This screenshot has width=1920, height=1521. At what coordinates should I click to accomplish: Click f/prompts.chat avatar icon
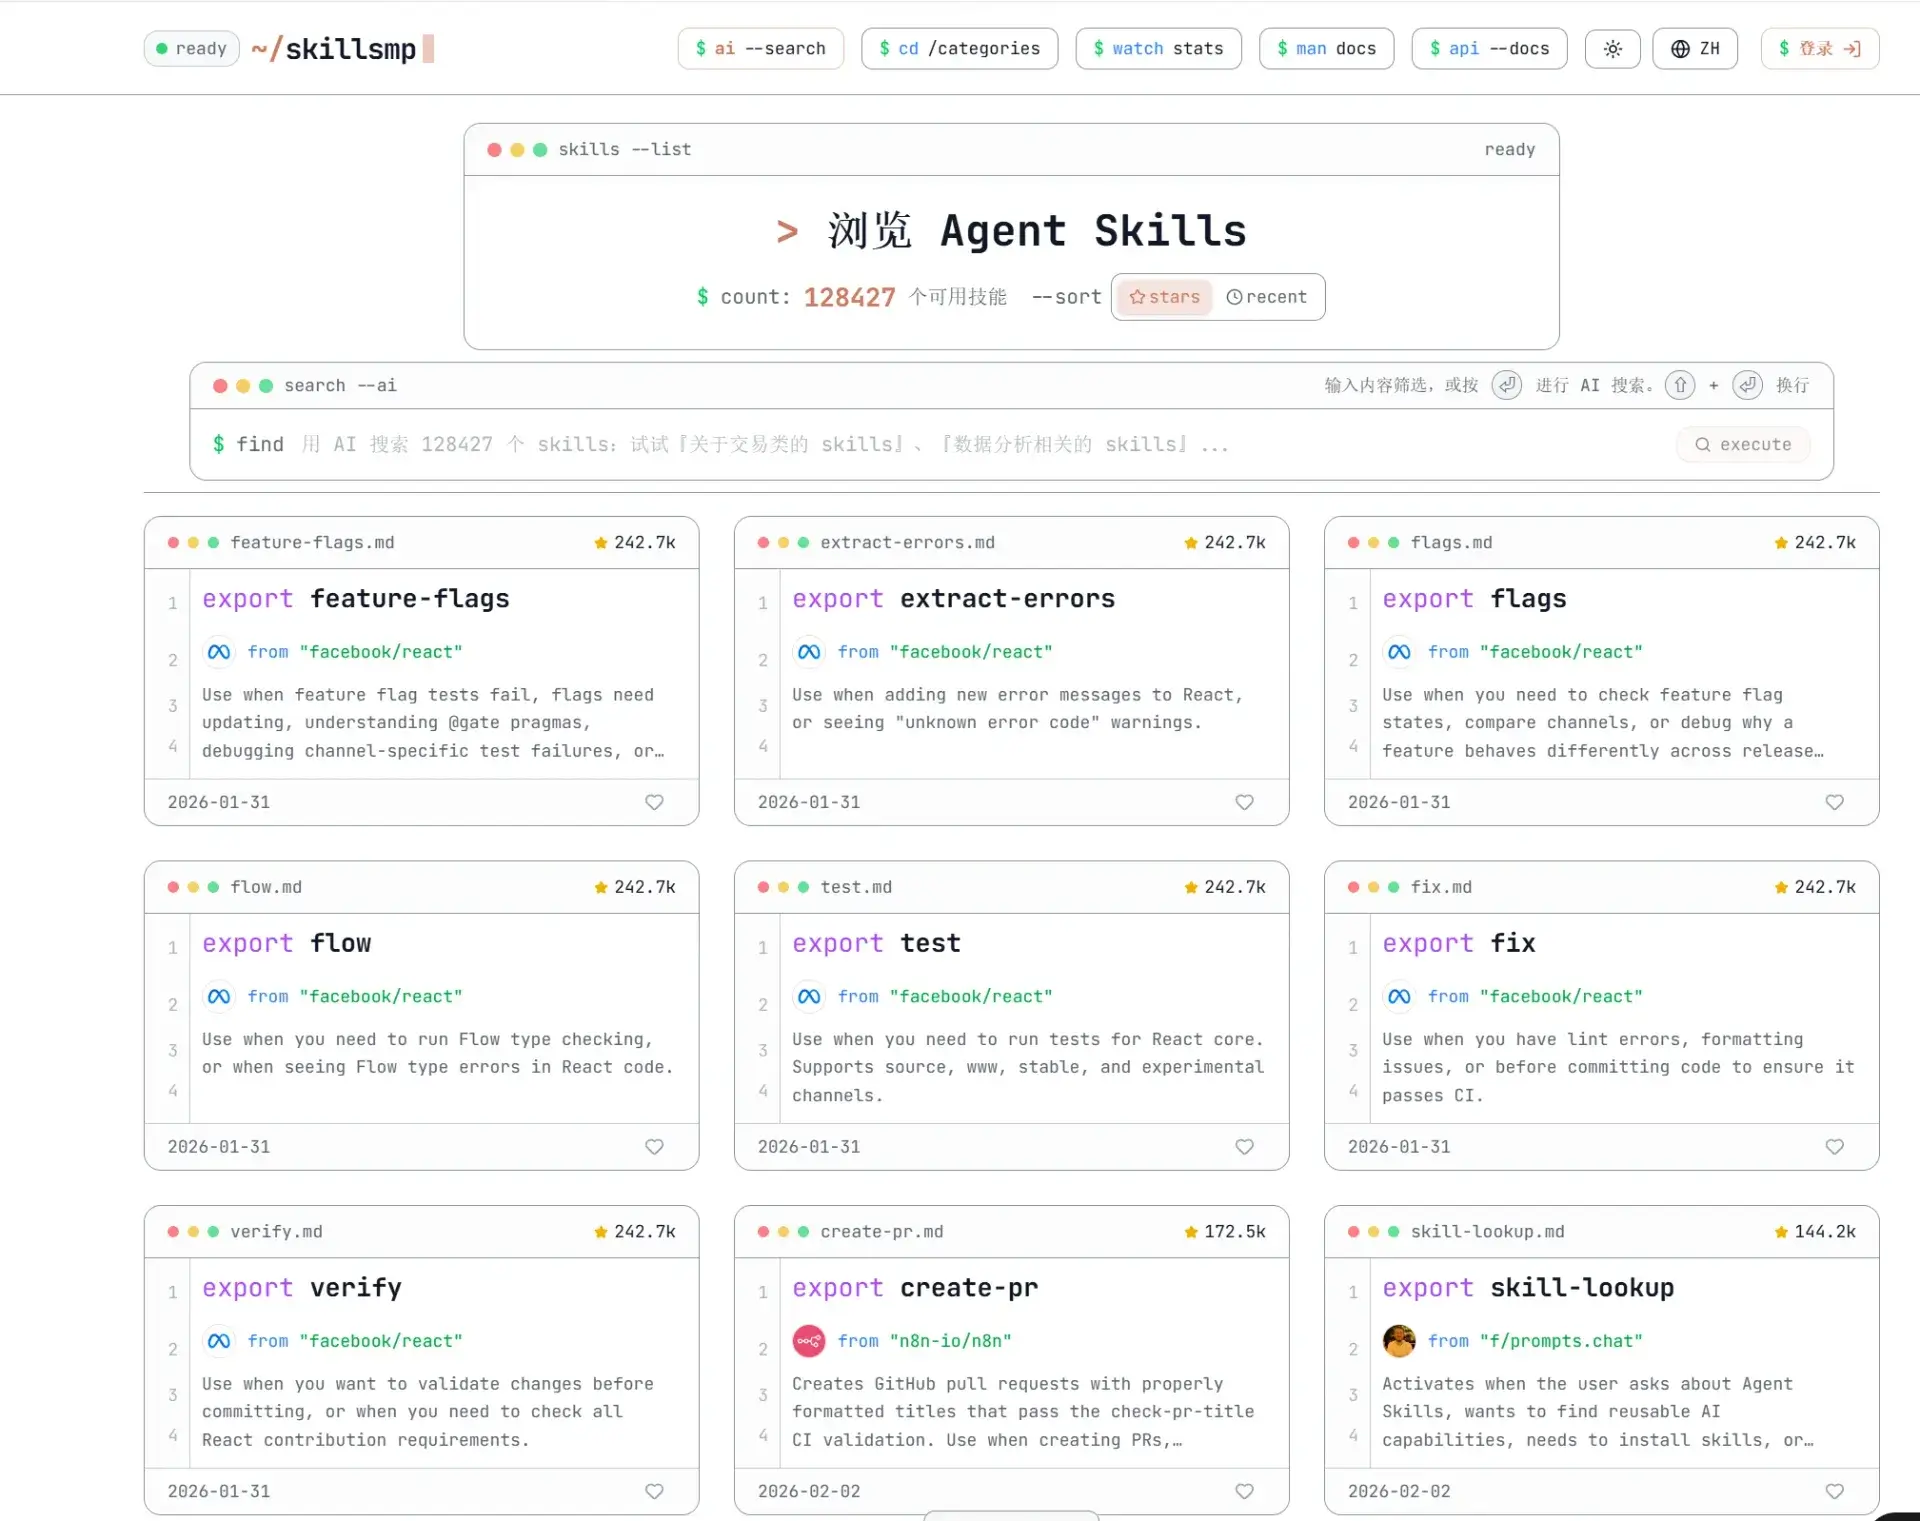coord(1398,1341)
